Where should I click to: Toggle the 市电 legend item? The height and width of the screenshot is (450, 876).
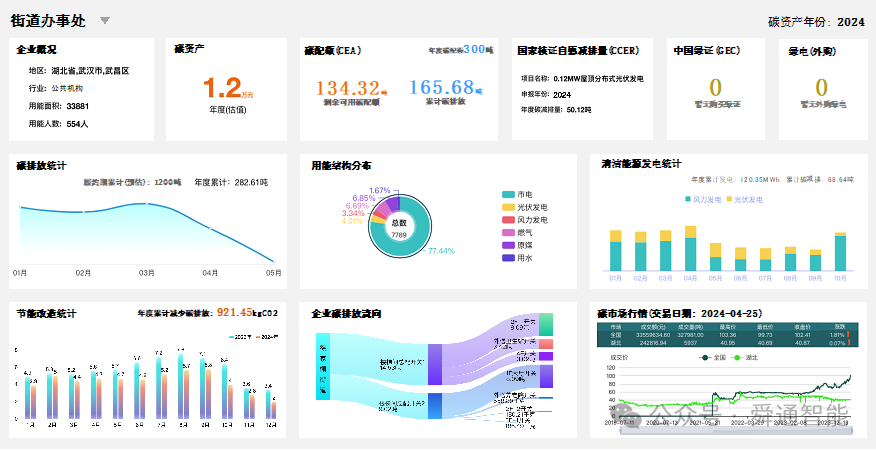coord(517,195)
